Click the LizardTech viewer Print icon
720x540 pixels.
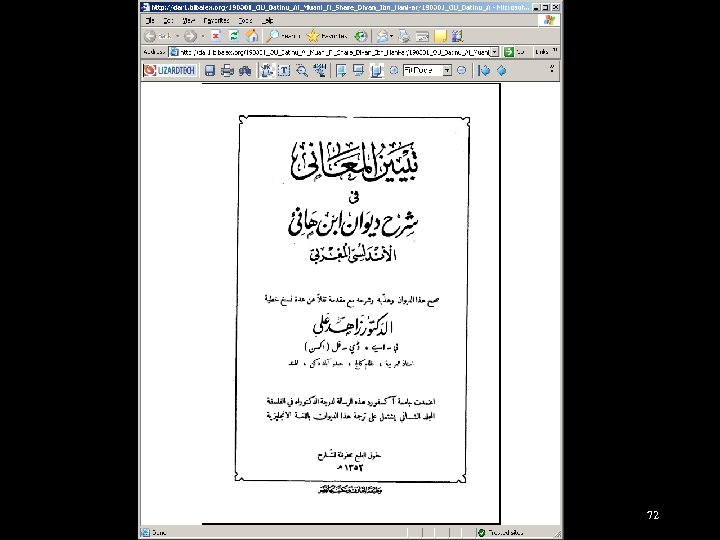[227, 70]
